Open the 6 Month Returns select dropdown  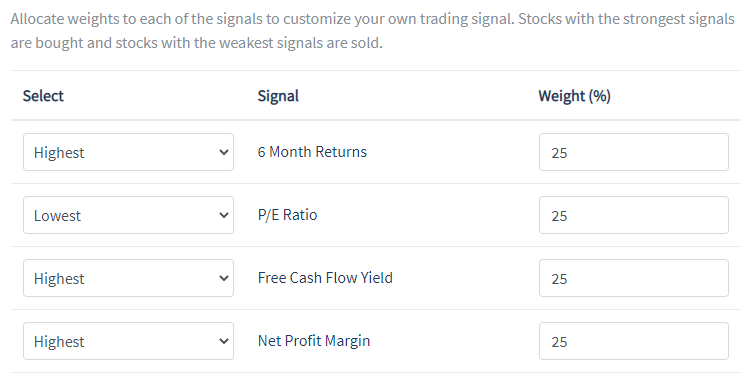(x=128, y=152)
